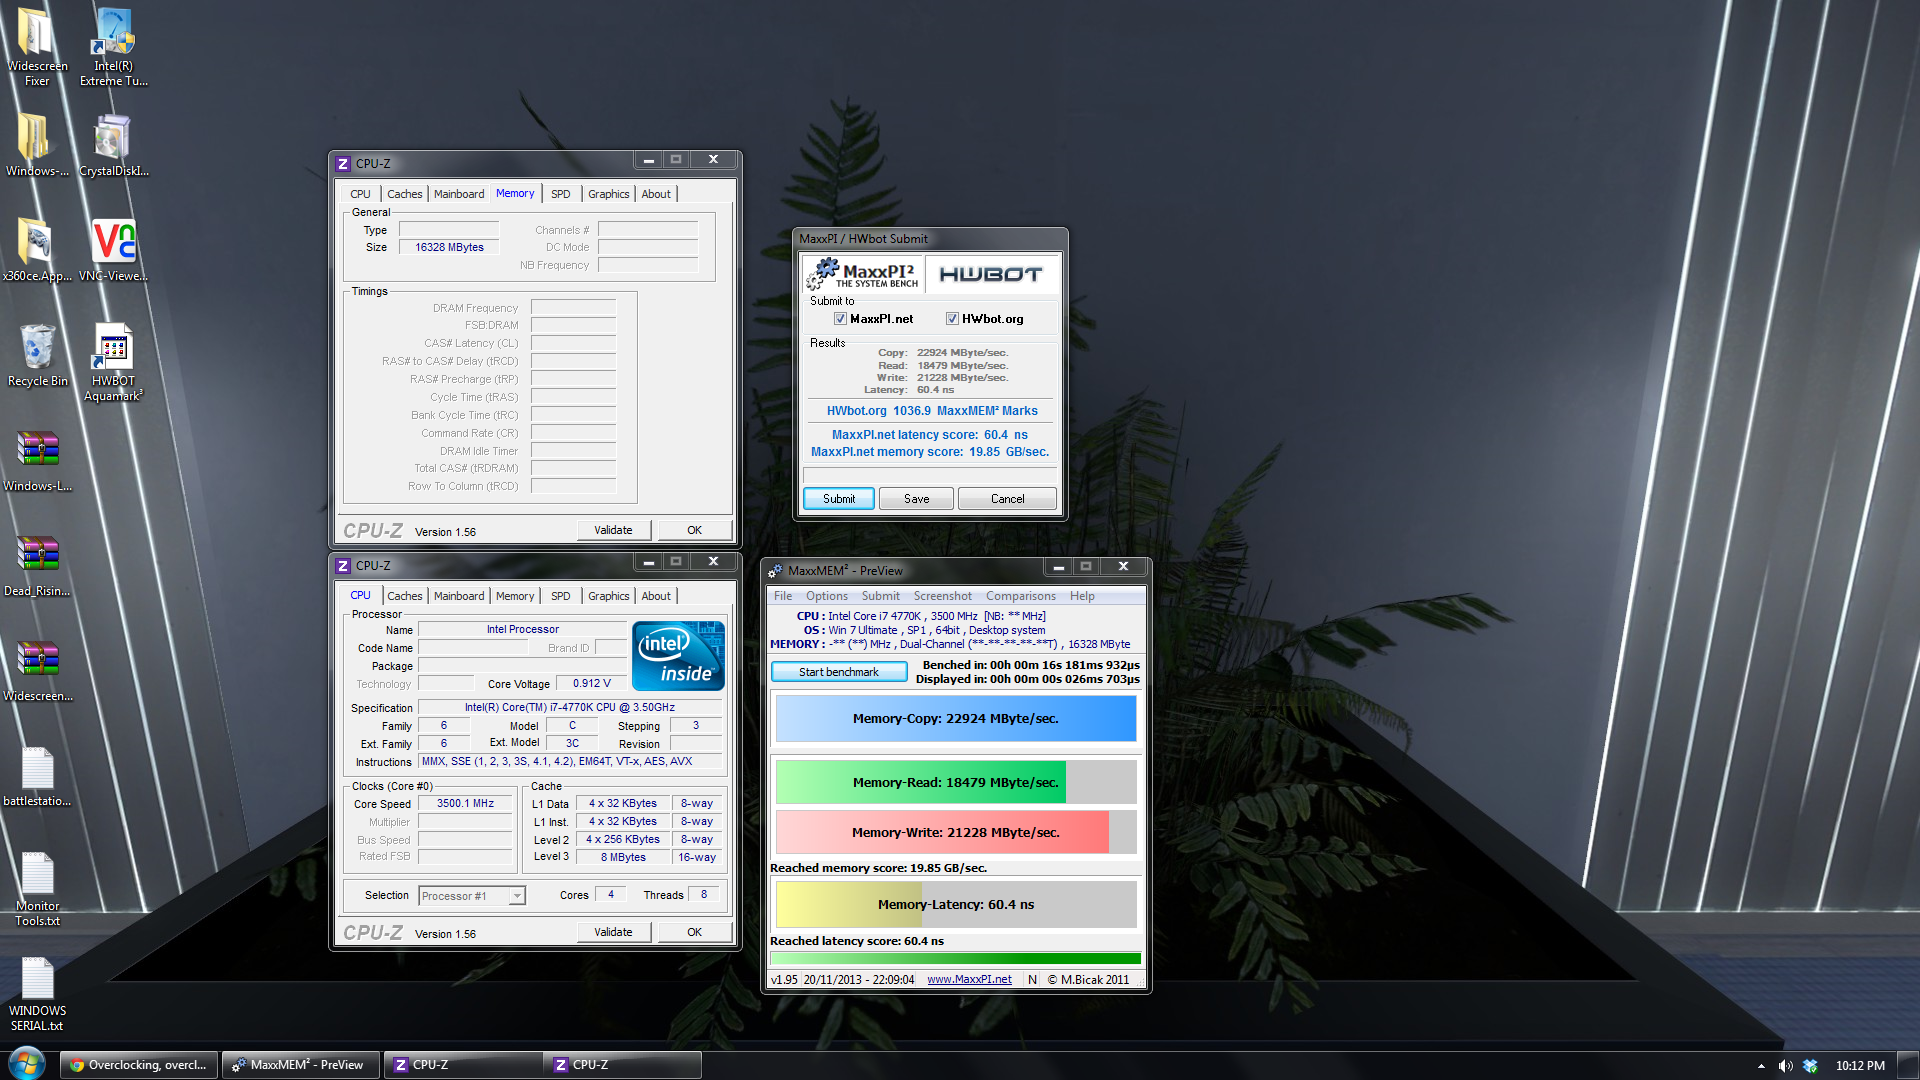This screenshot has width=1920, height=1080.
Task: Click the Intel inside logo in CPU-Z
Action: [679, 656]
